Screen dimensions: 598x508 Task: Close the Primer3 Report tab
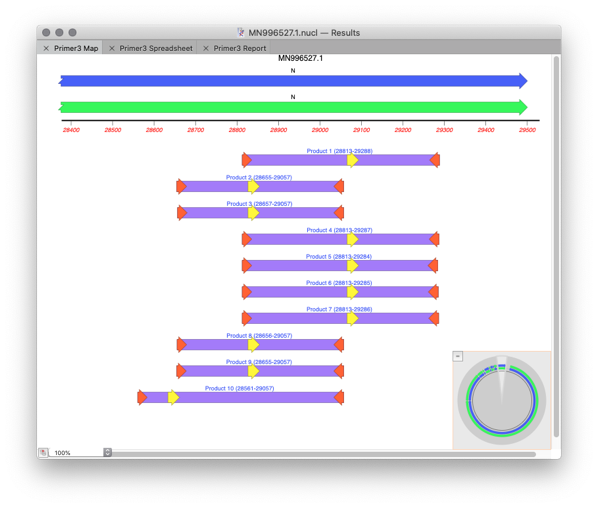(206, 48)
